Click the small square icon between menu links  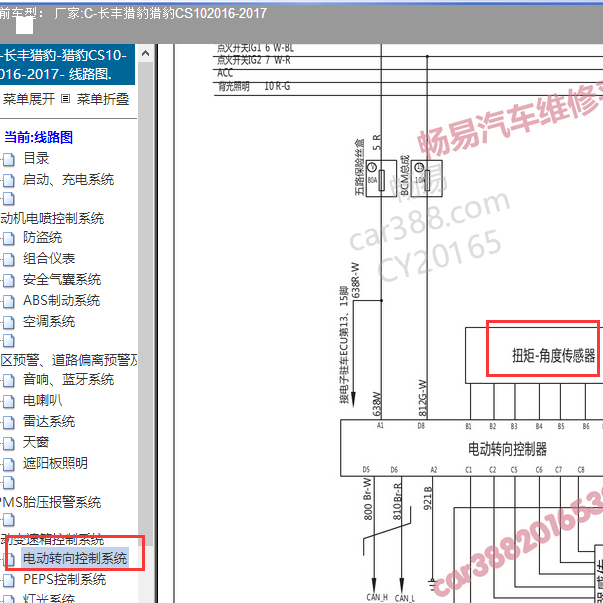point(65,99)
